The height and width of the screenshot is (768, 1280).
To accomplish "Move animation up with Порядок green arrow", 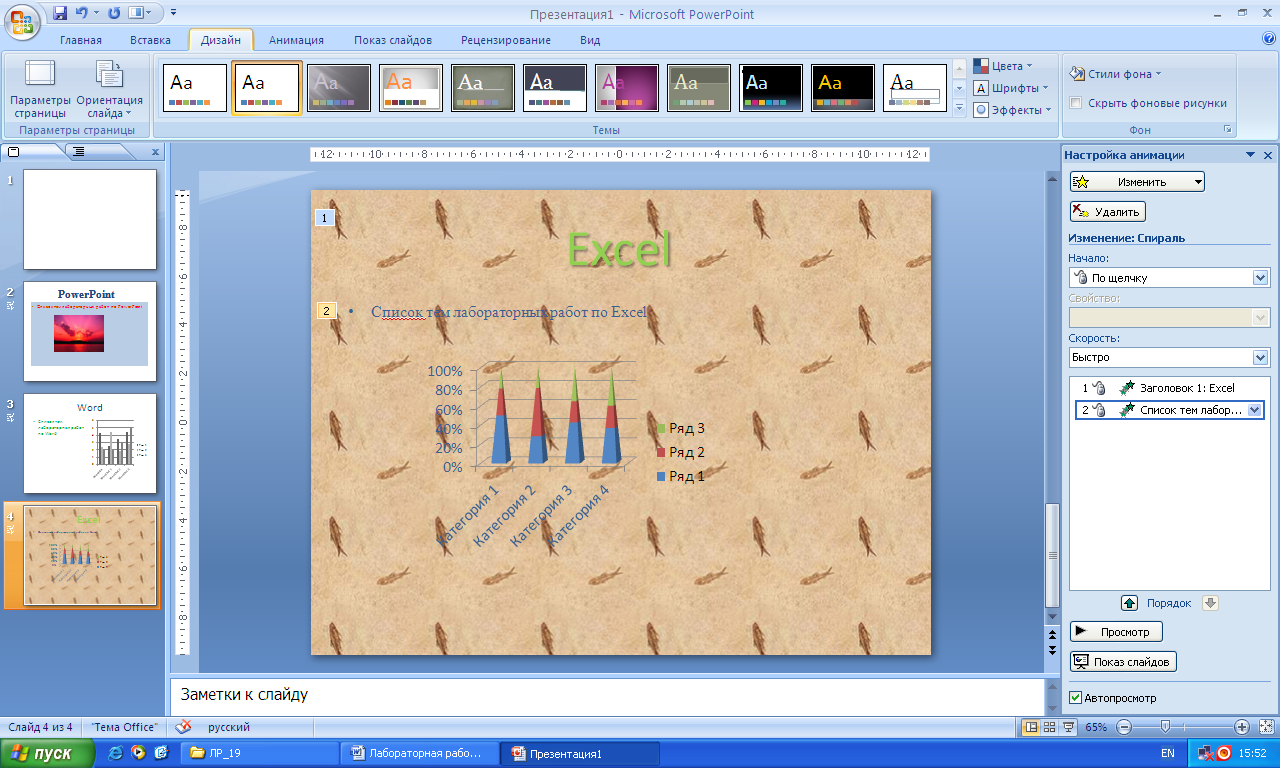I will tap(1129, 603).
